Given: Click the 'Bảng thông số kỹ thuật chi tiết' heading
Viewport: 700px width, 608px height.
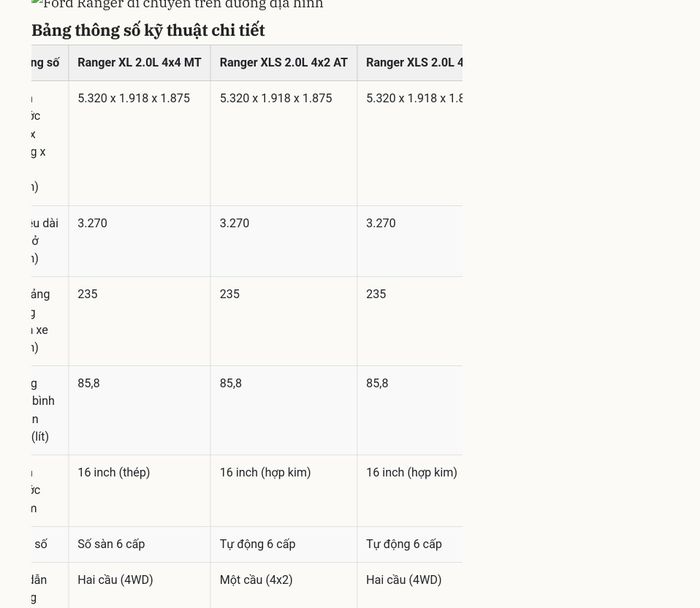Looking at the screenshot, I should (x=148, y=30).
